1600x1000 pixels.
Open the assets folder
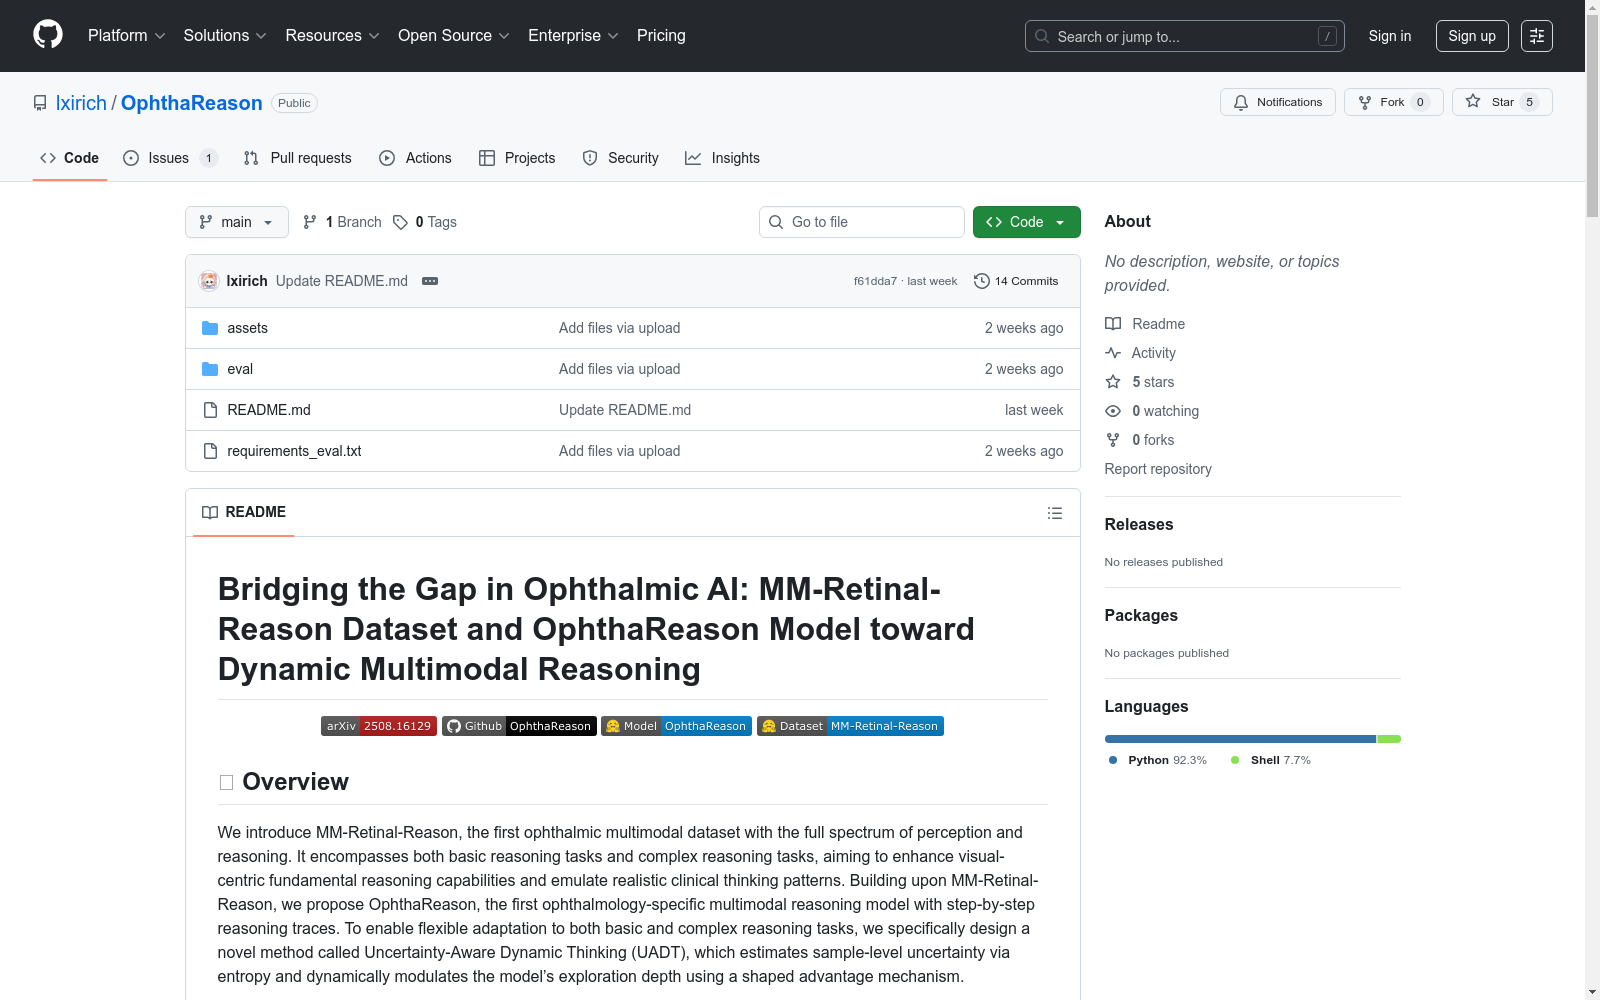pos(247,328)
